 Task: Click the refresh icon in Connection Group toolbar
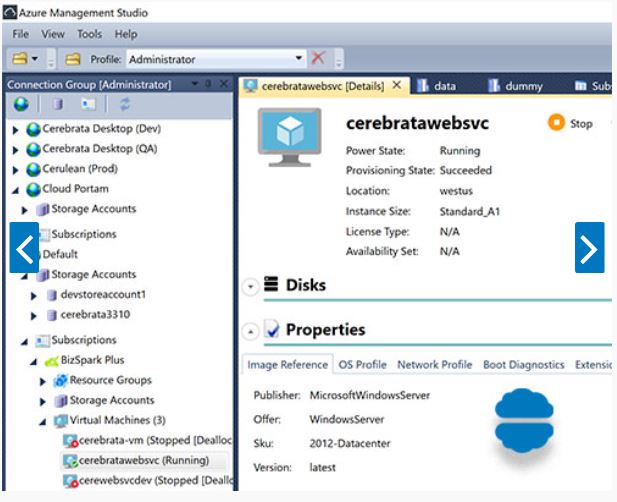(x=125, y=104)
